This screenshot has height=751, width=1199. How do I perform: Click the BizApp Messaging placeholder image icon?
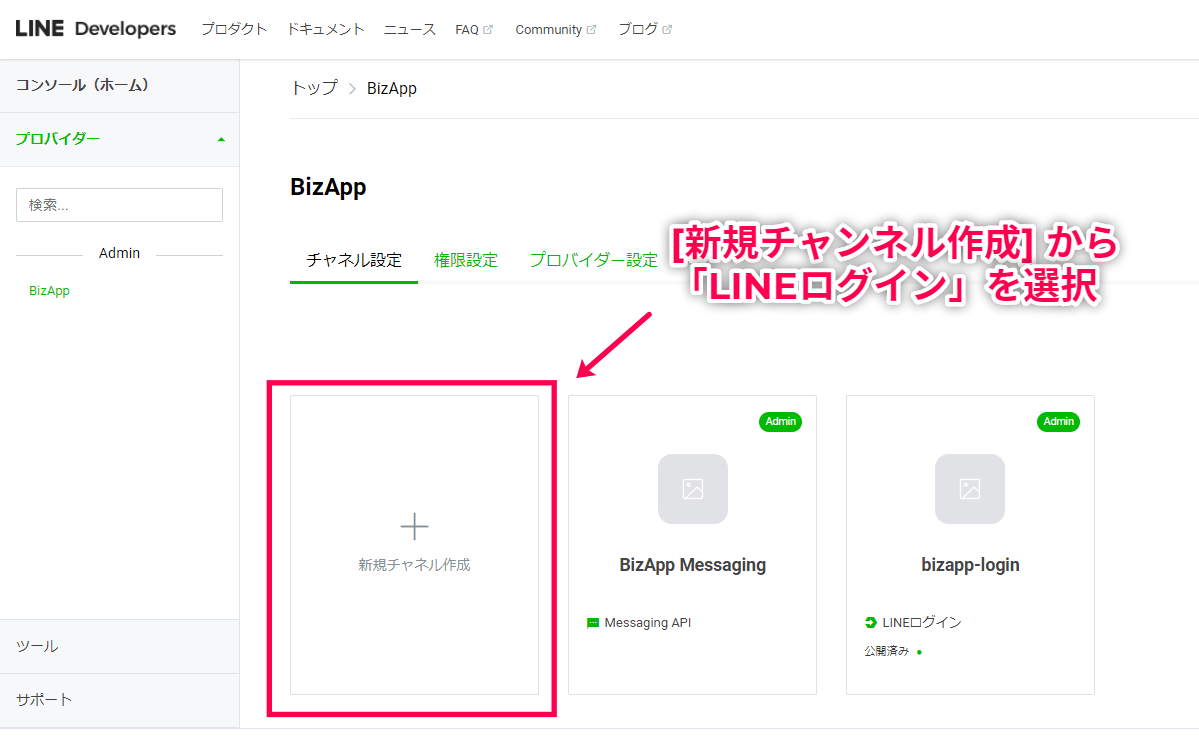pyautogui.click(x=693, y=489)
